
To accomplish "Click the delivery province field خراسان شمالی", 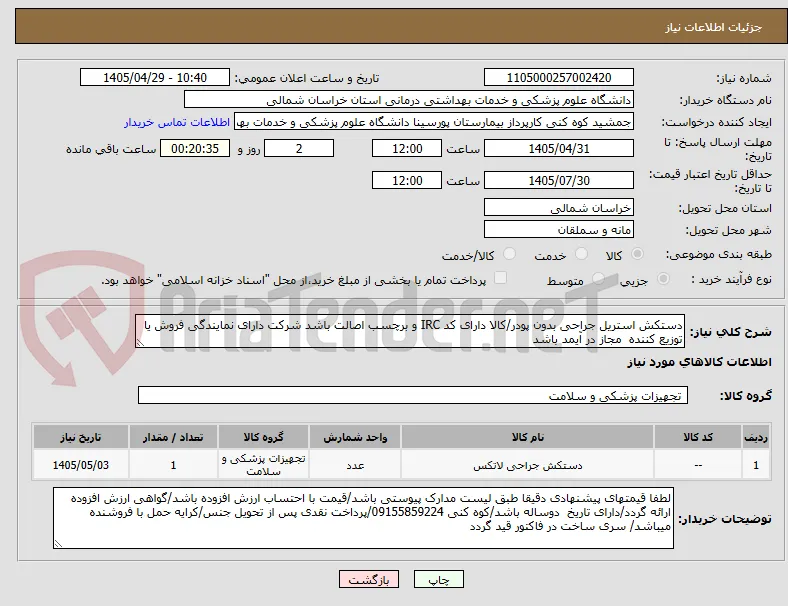I will pyautogui.click(x=558, y=207).
